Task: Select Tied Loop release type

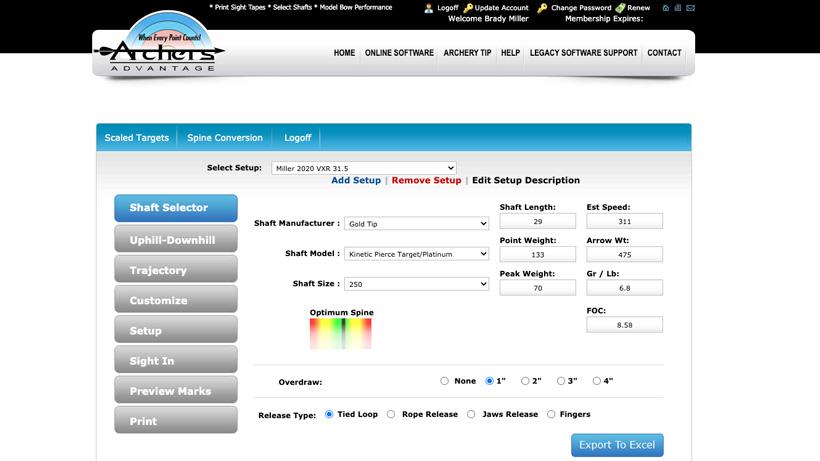Action: 329,414
